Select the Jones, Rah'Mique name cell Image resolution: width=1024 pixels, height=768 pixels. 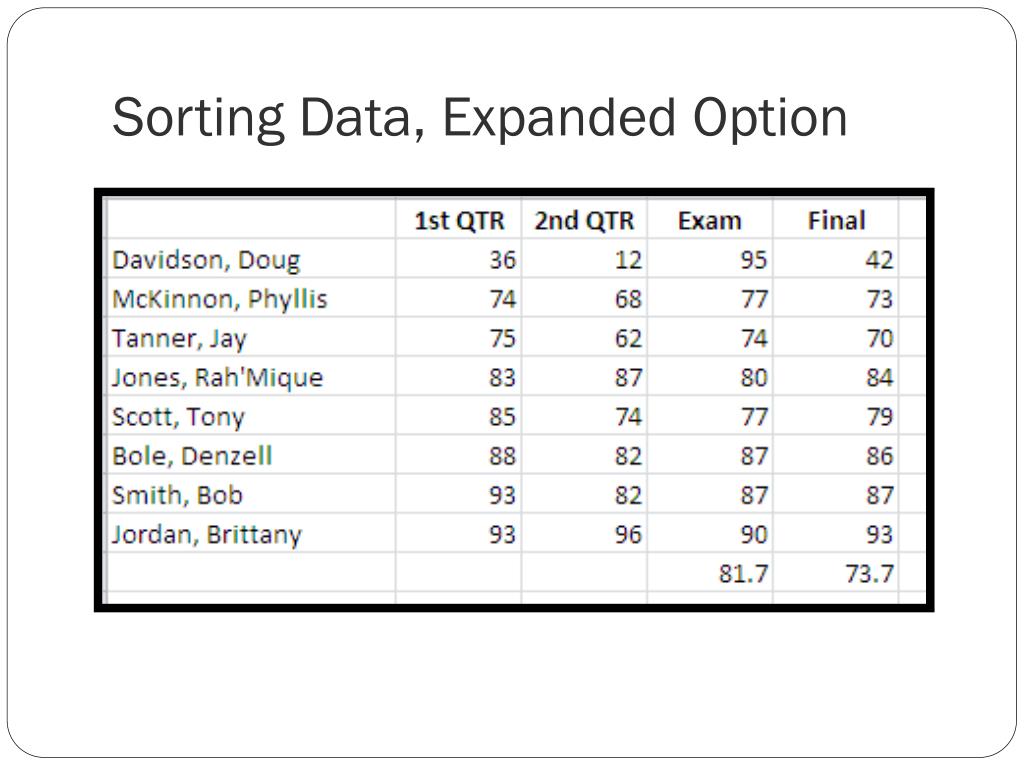click(251, 377)
